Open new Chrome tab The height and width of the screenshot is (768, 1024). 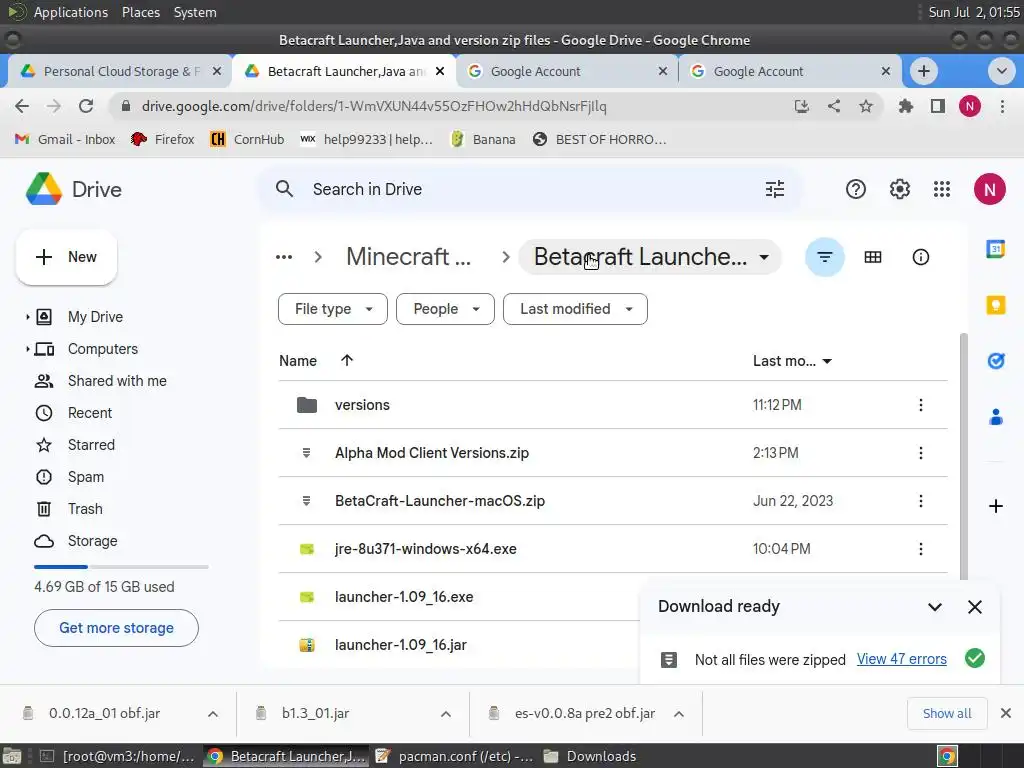pyautogui.click(x=923, y=71)
